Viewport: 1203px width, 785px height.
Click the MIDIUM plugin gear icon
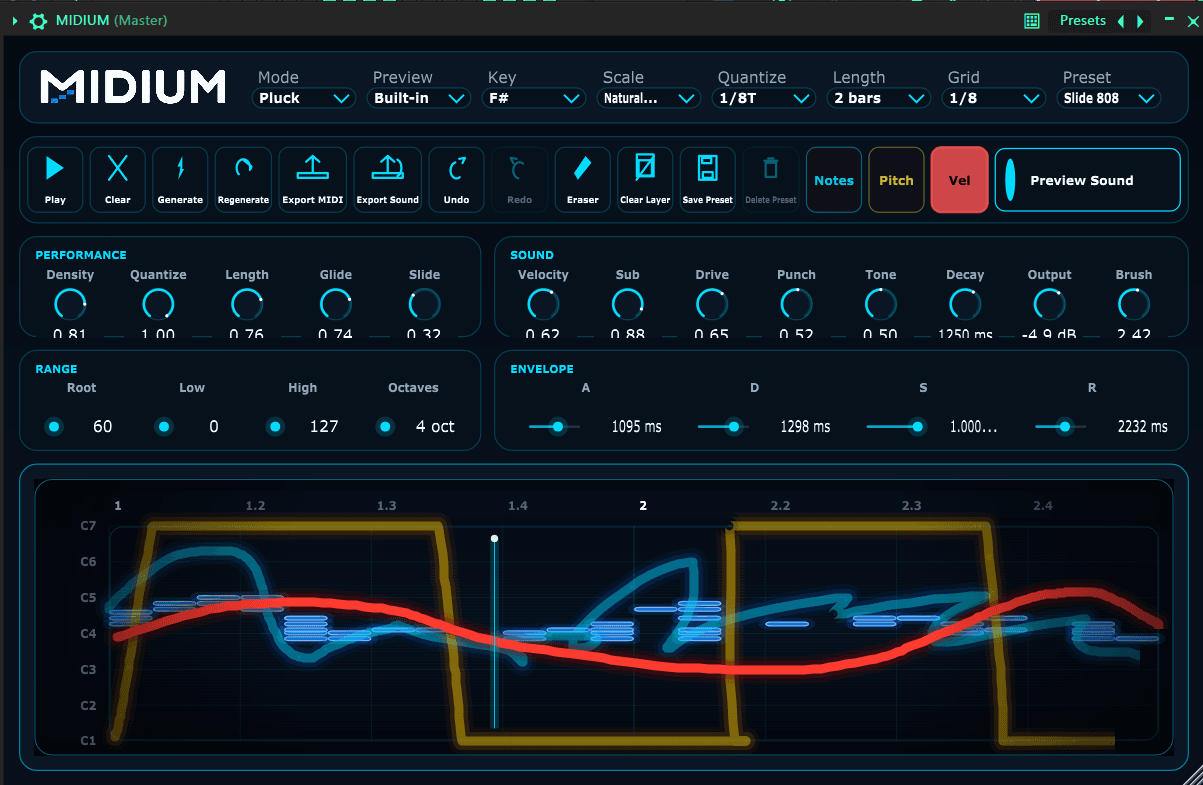pyautogui.click(x=39, y=20)
